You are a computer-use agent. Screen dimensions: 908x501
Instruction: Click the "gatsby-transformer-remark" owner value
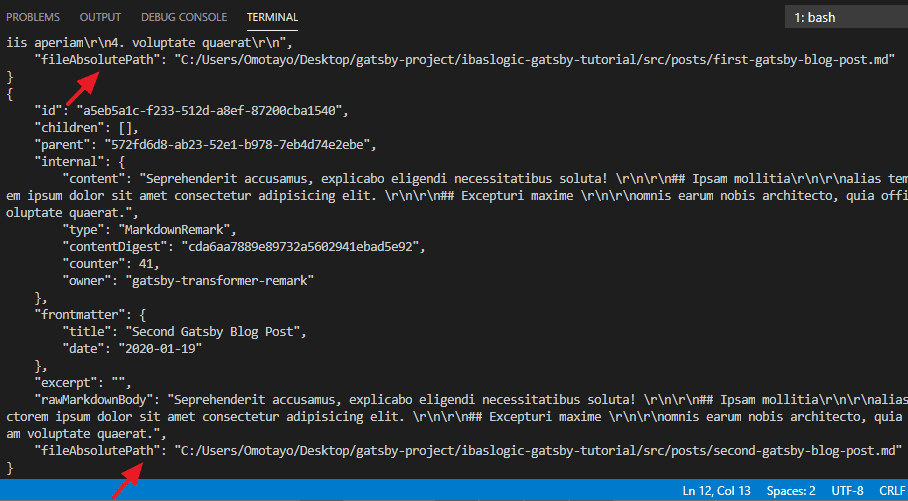click(x=218, y=281)
